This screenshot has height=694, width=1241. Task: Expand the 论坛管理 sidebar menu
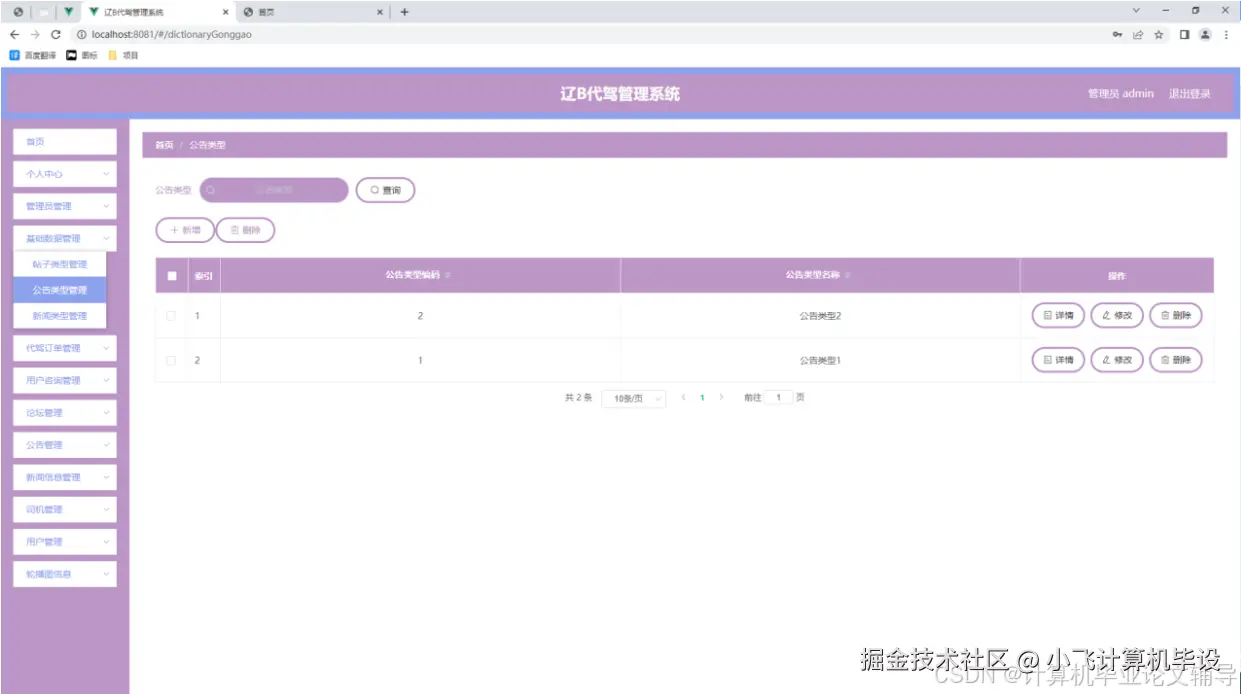point(65,412)
